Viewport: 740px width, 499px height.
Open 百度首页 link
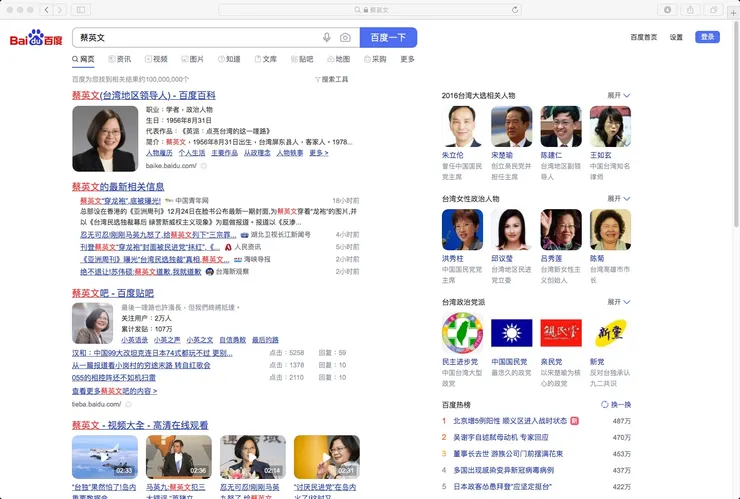click(x=644, y=37)
